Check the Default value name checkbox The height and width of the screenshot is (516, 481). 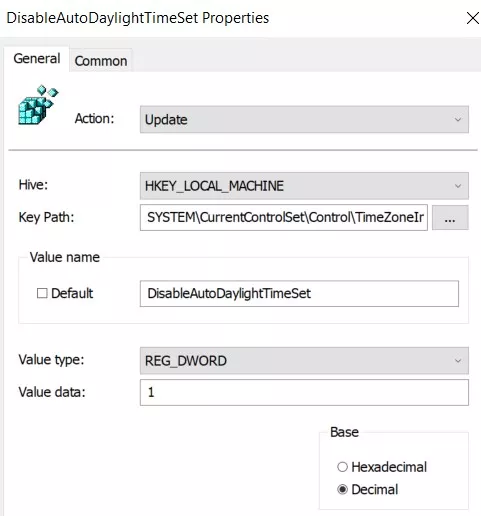pos(42,293)
